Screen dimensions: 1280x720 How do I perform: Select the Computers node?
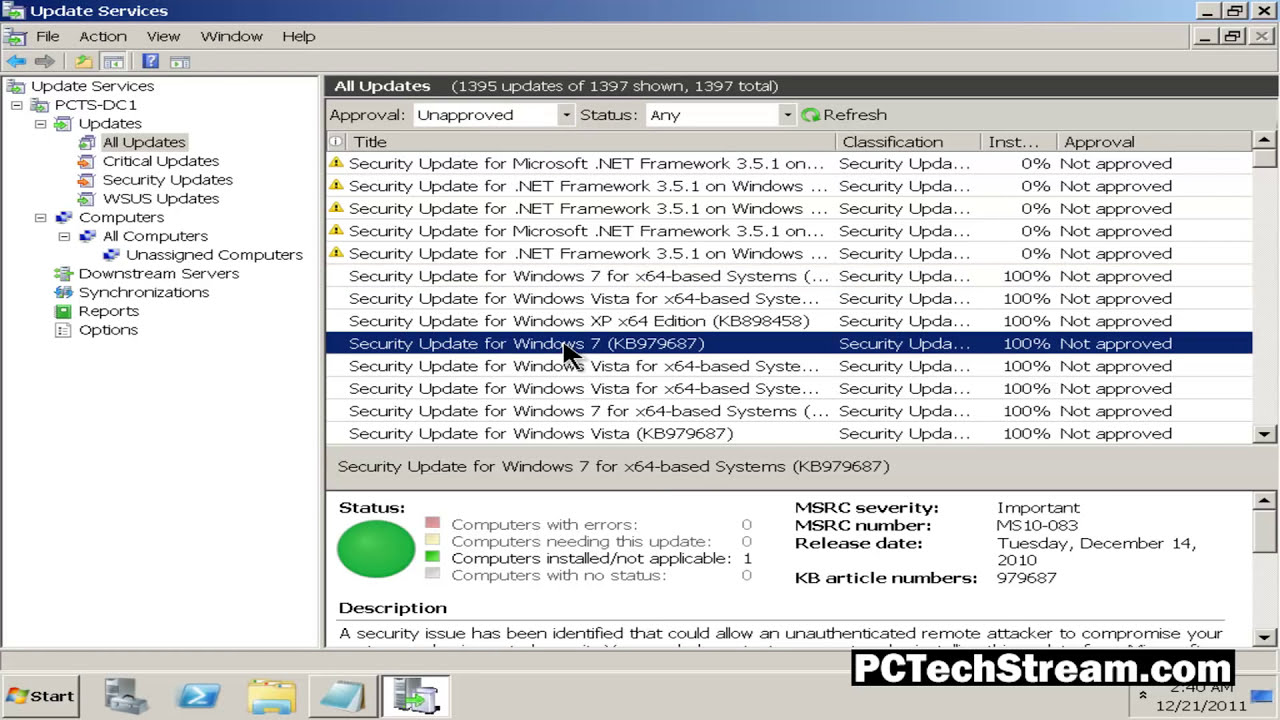tap(121, 217)
